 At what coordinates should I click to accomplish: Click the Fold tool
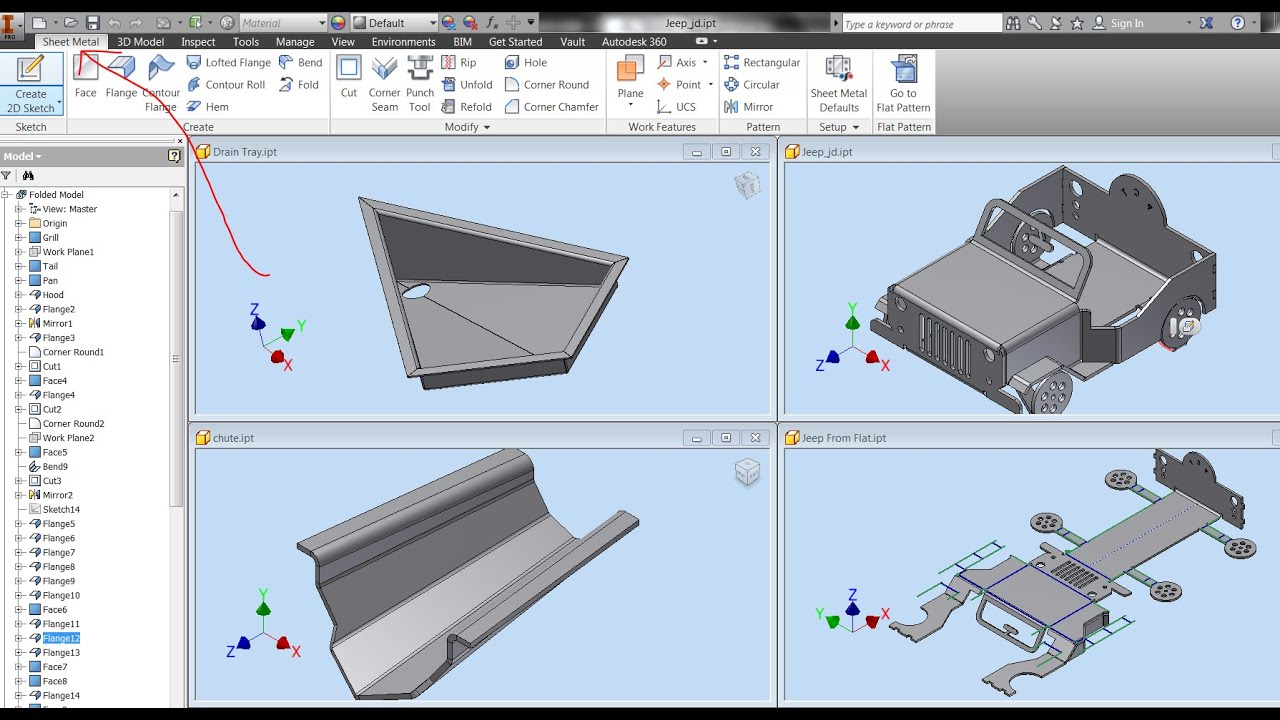[x=298, y=84]
